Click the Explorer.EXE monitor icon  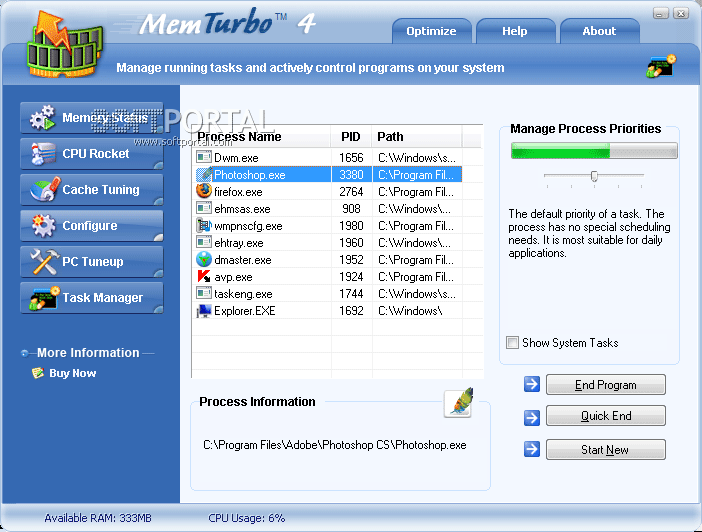204,311
